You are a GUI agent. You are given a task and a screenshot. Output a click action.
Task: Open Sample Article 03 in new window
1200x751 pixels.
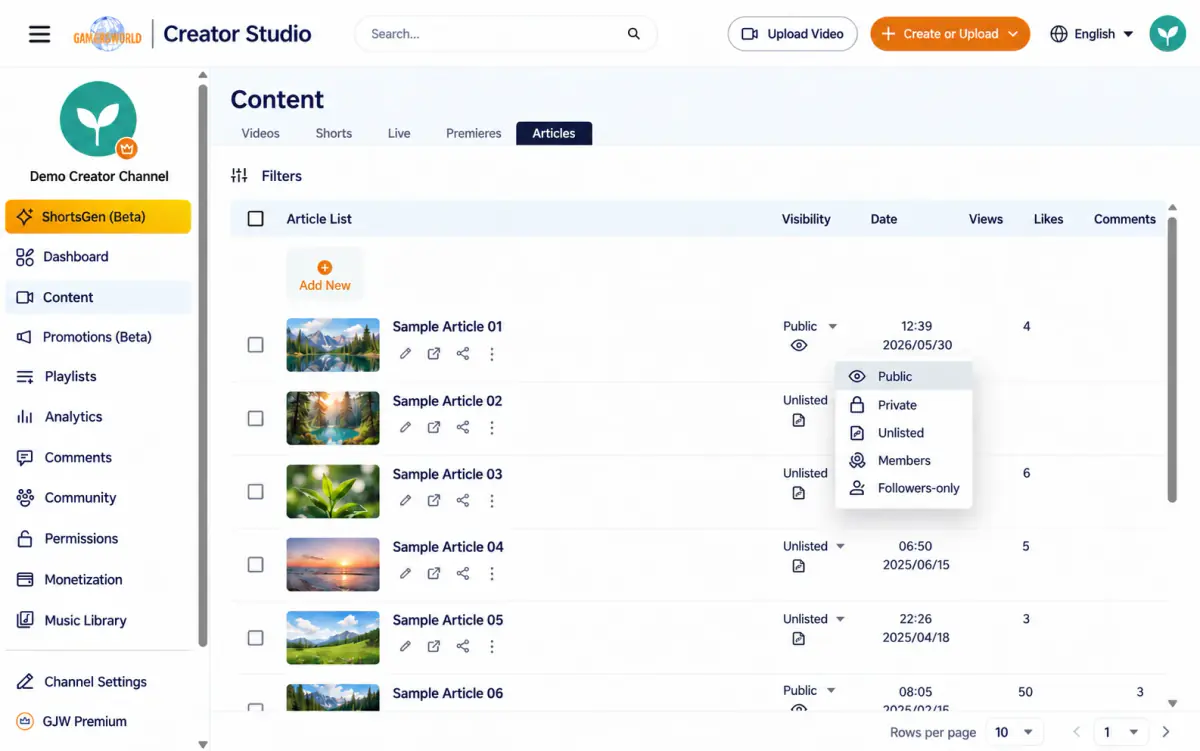[434, 501]
